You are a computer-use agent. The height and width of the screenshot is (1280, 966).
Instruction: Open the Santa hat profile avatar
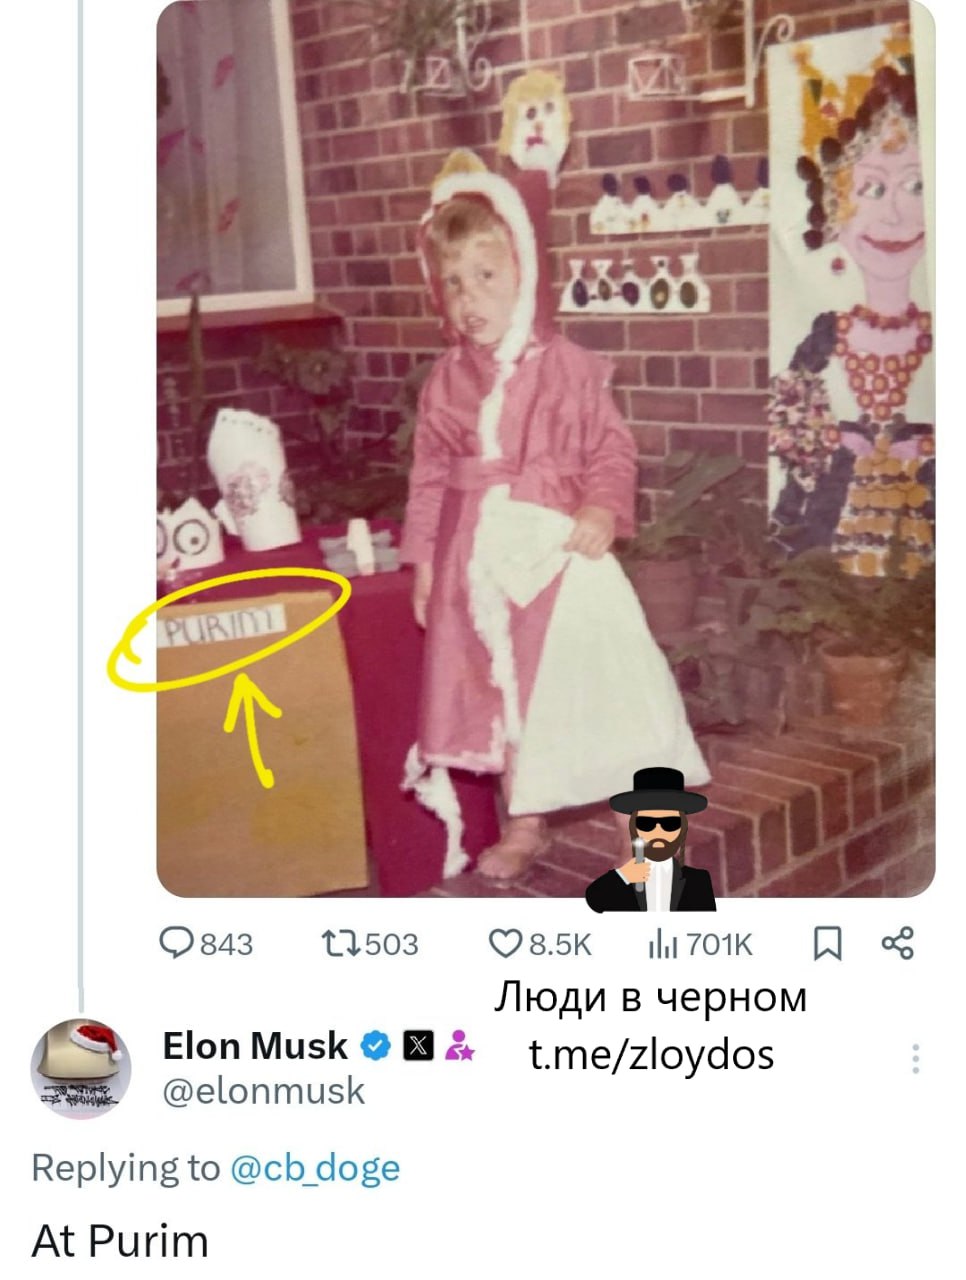click(81, 1068)
